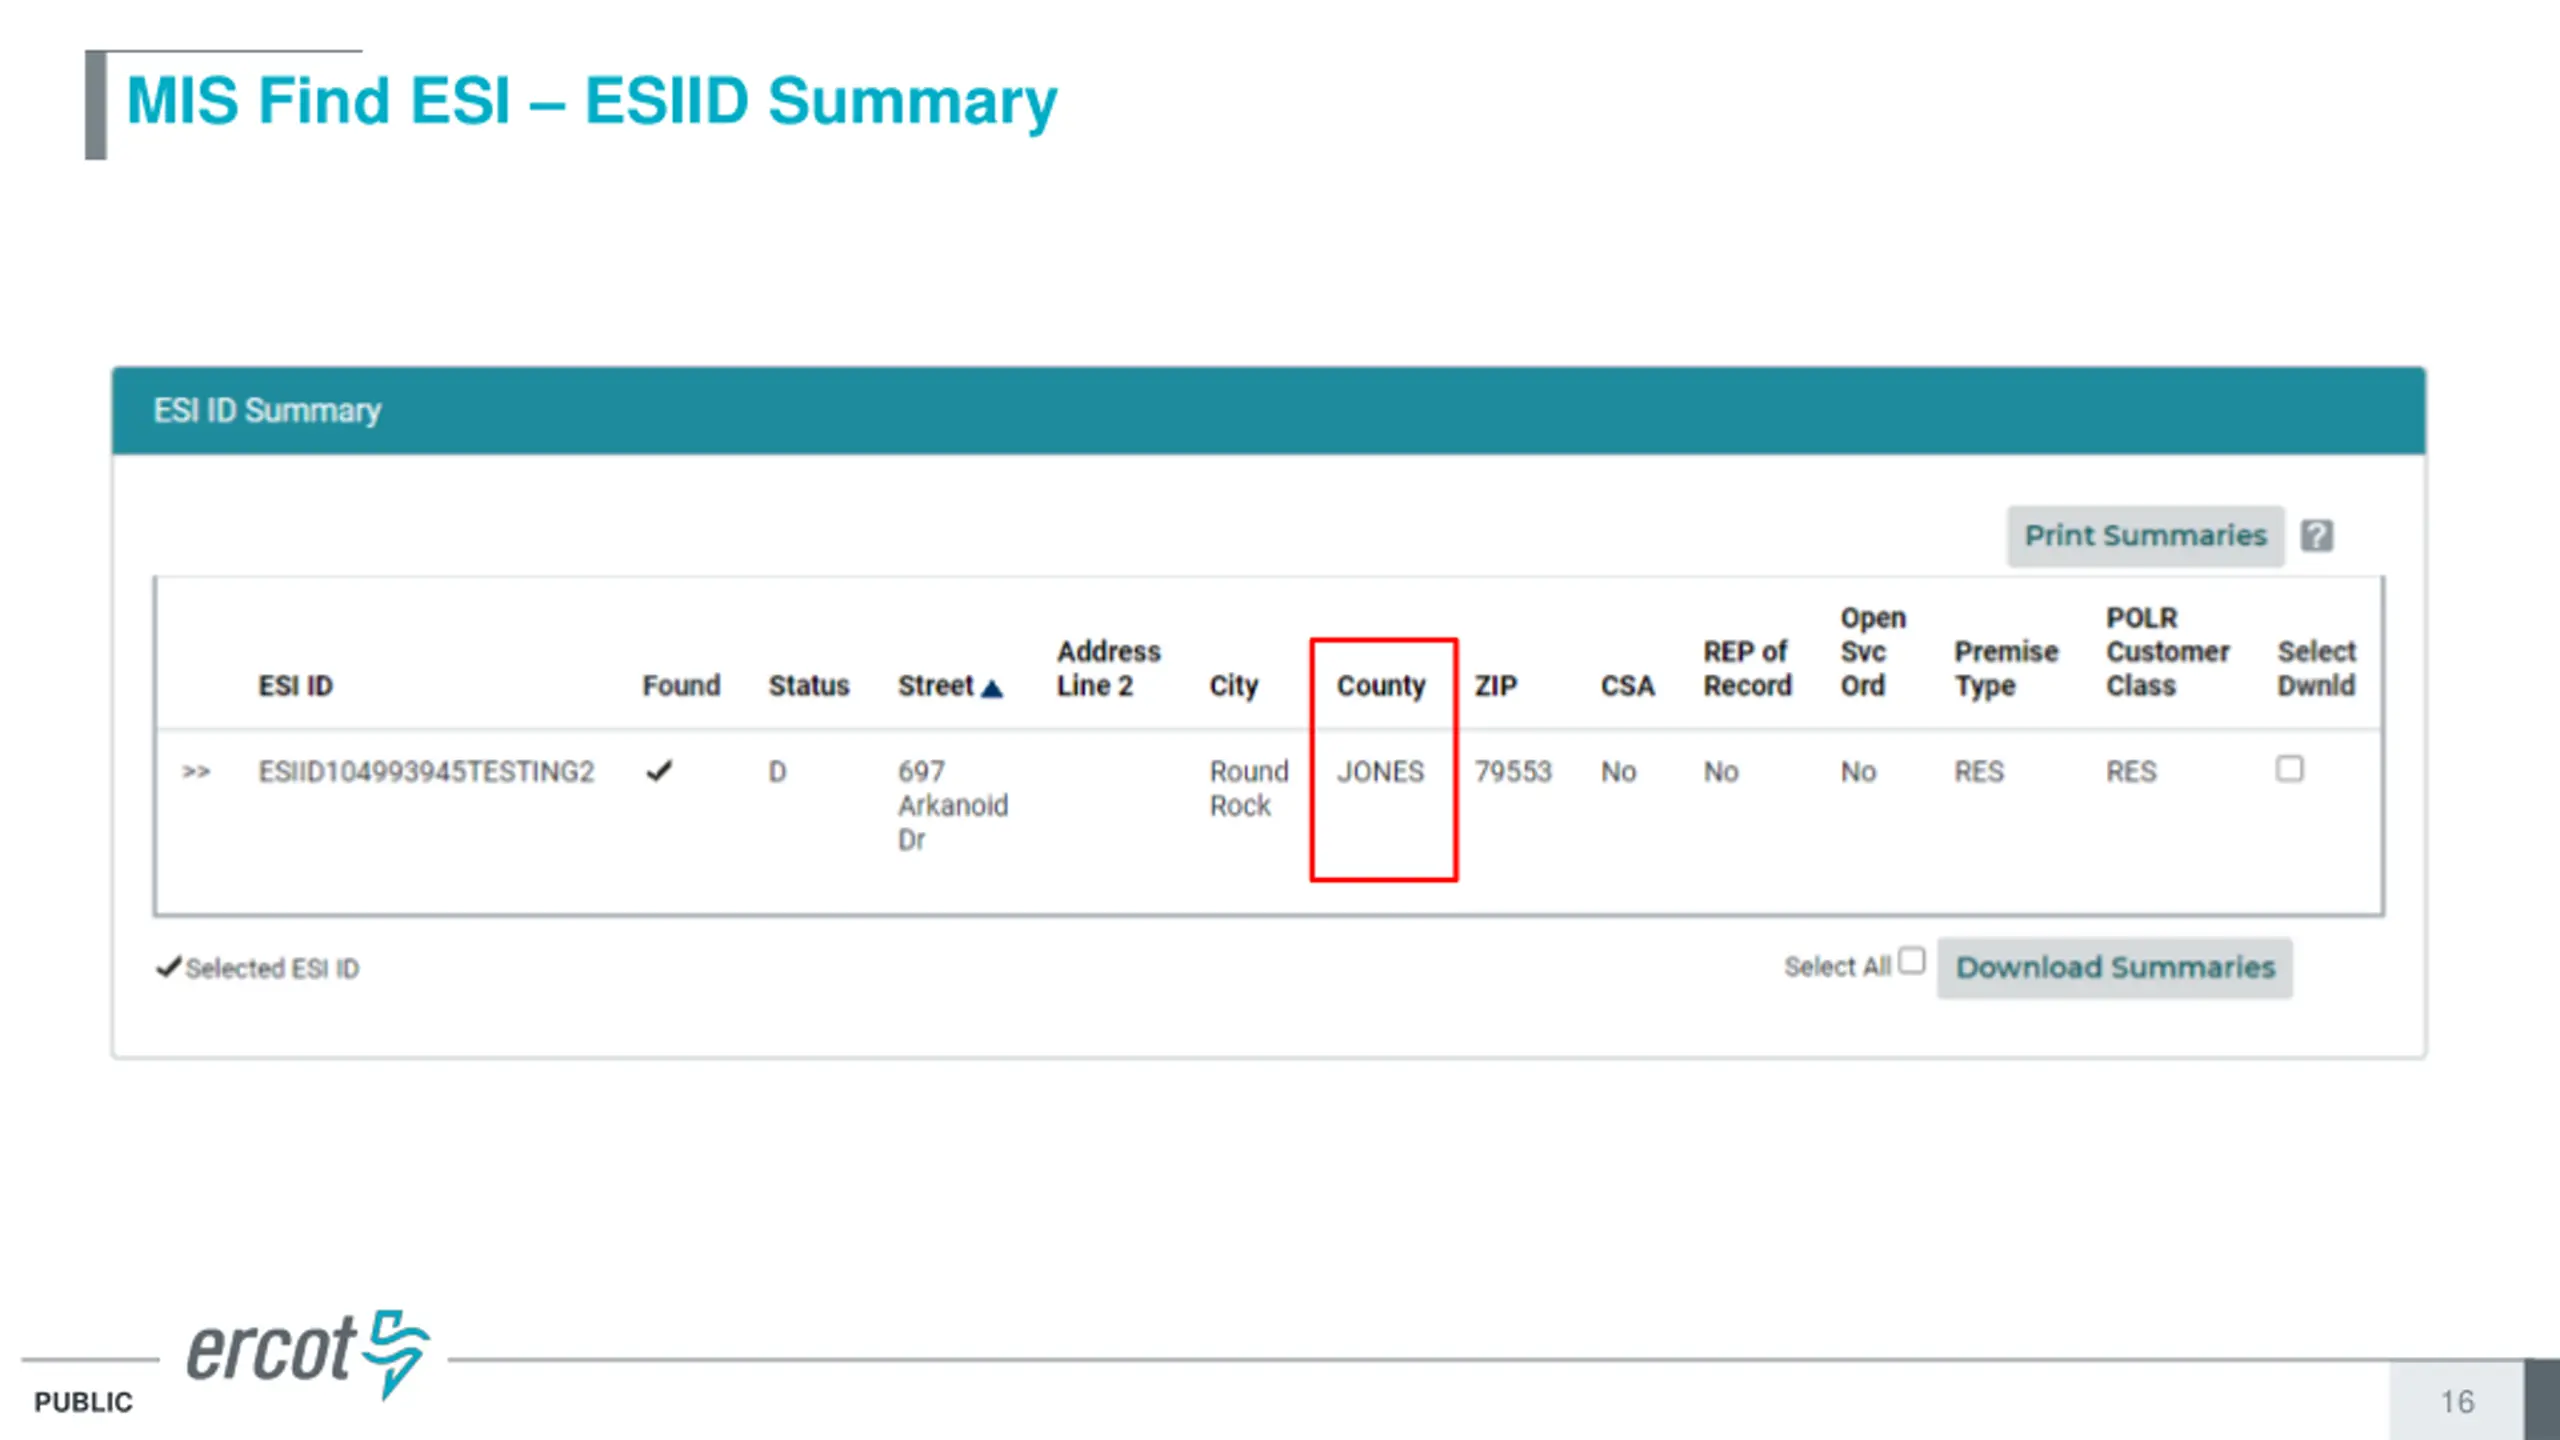Click ZIP value 79553

click(1513, 772)
